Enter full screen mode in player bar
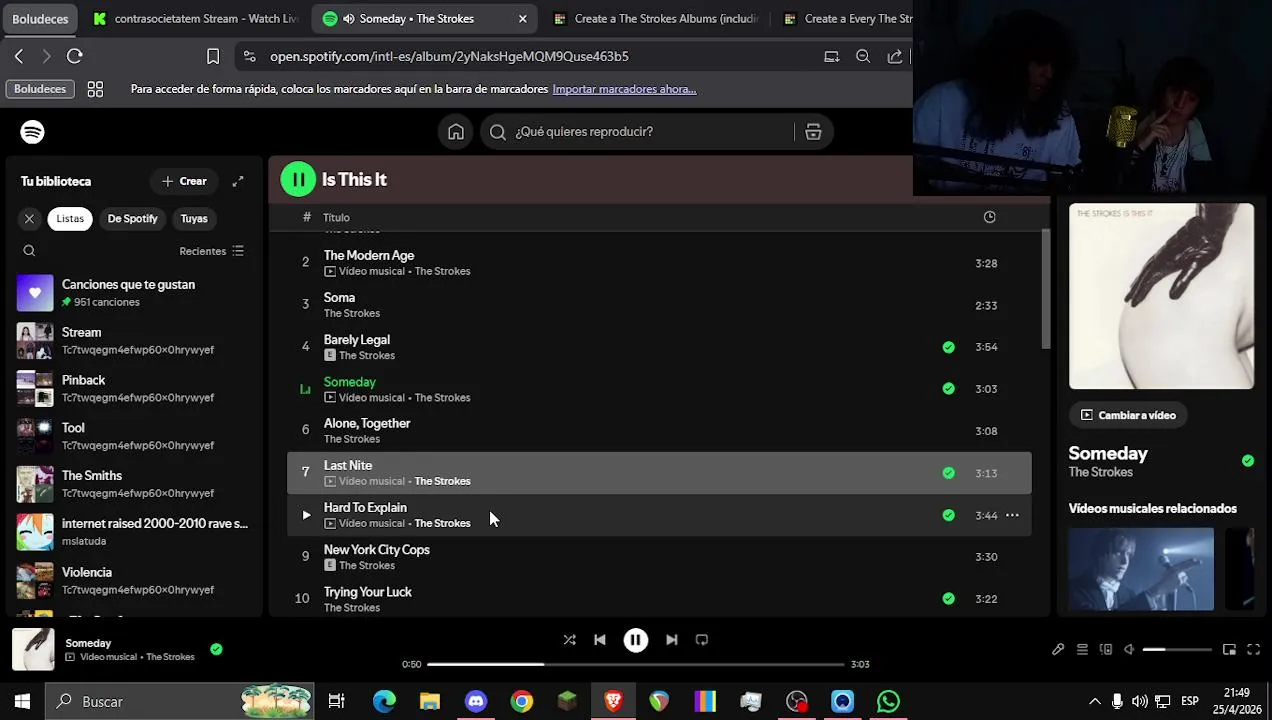Screen dimensions: 1272x720 point(1253,649)
